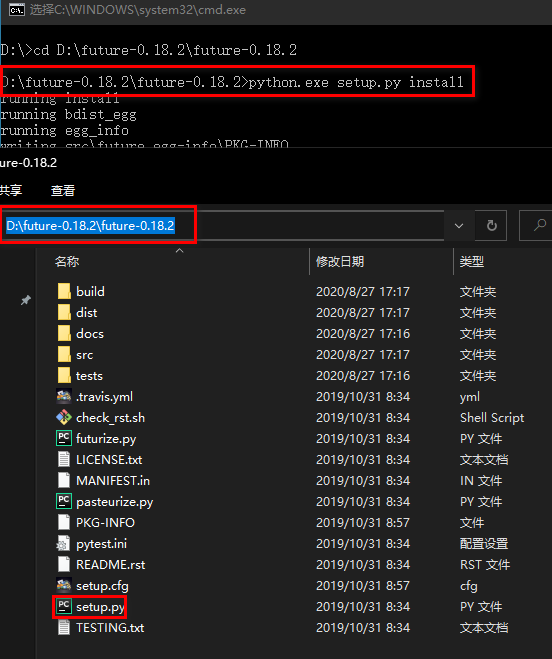Image resolution: width=552 pixels, height=659 pixels.
Task: Click the cmd.exe window title text
Action: (138, 10)
